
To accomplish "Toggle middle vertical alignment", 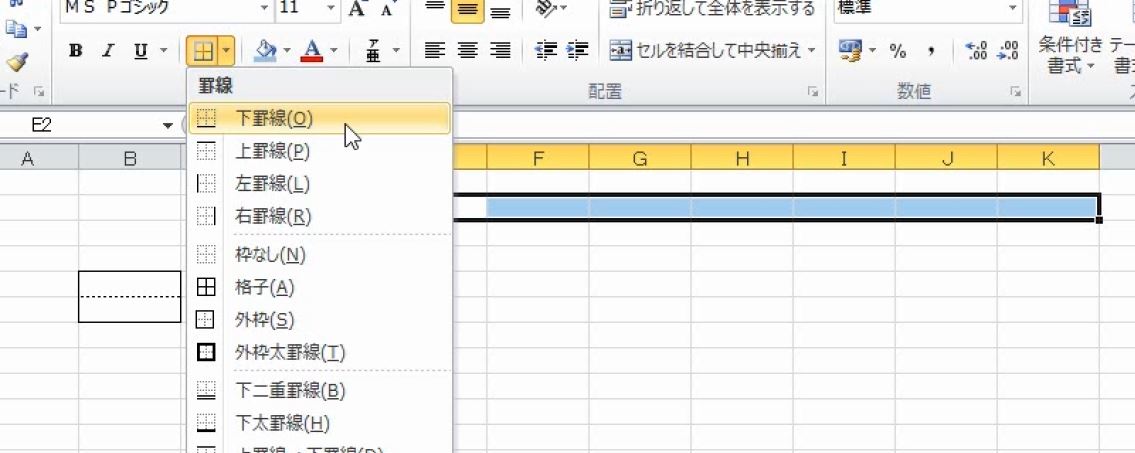I will pos(467,10).
